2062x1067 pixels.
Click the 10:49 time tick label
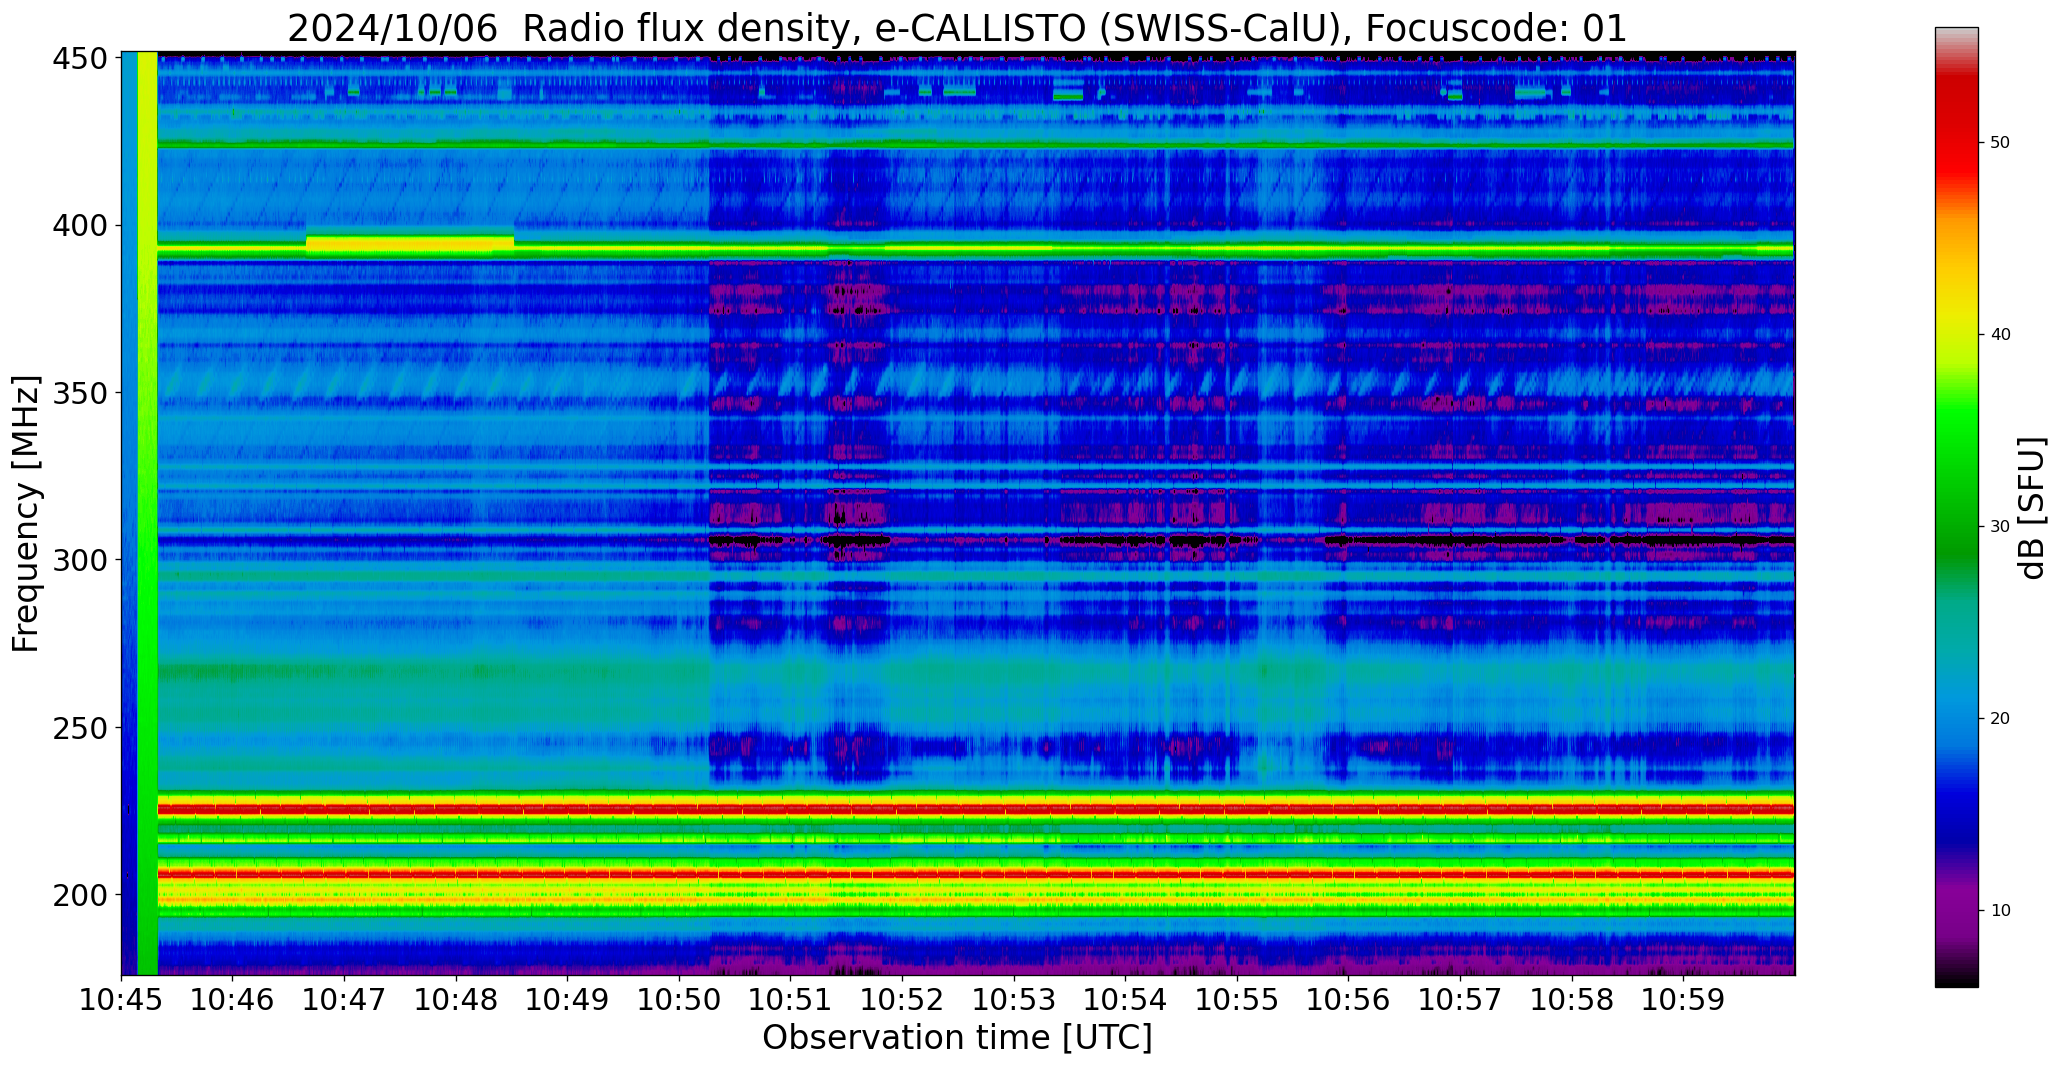click(x=568, y=1000)
